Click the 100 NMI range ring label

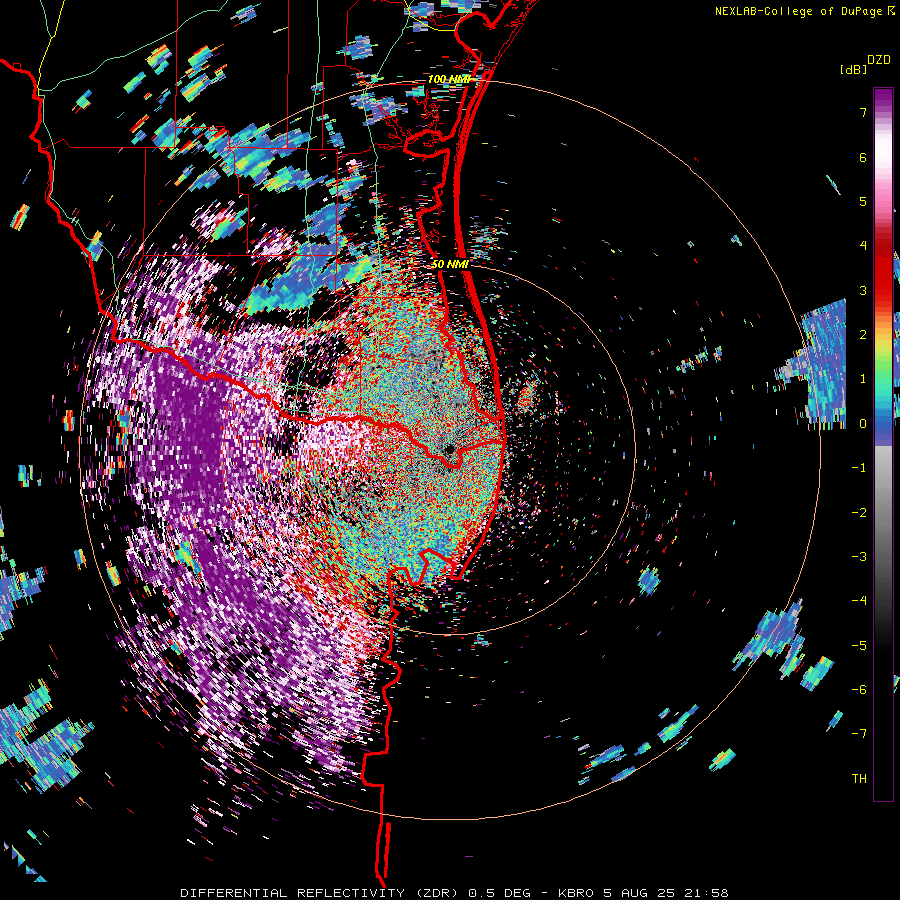449,79
